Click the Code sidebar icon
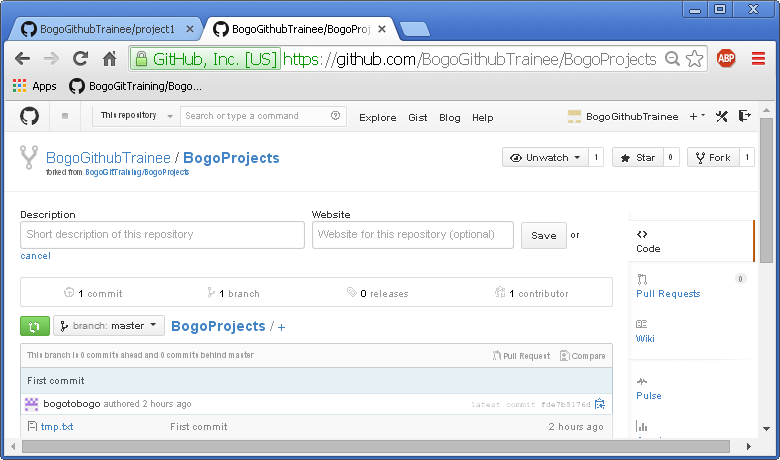Image resolution: width=780 pixels, height=460 pixels. pos(642,234)
